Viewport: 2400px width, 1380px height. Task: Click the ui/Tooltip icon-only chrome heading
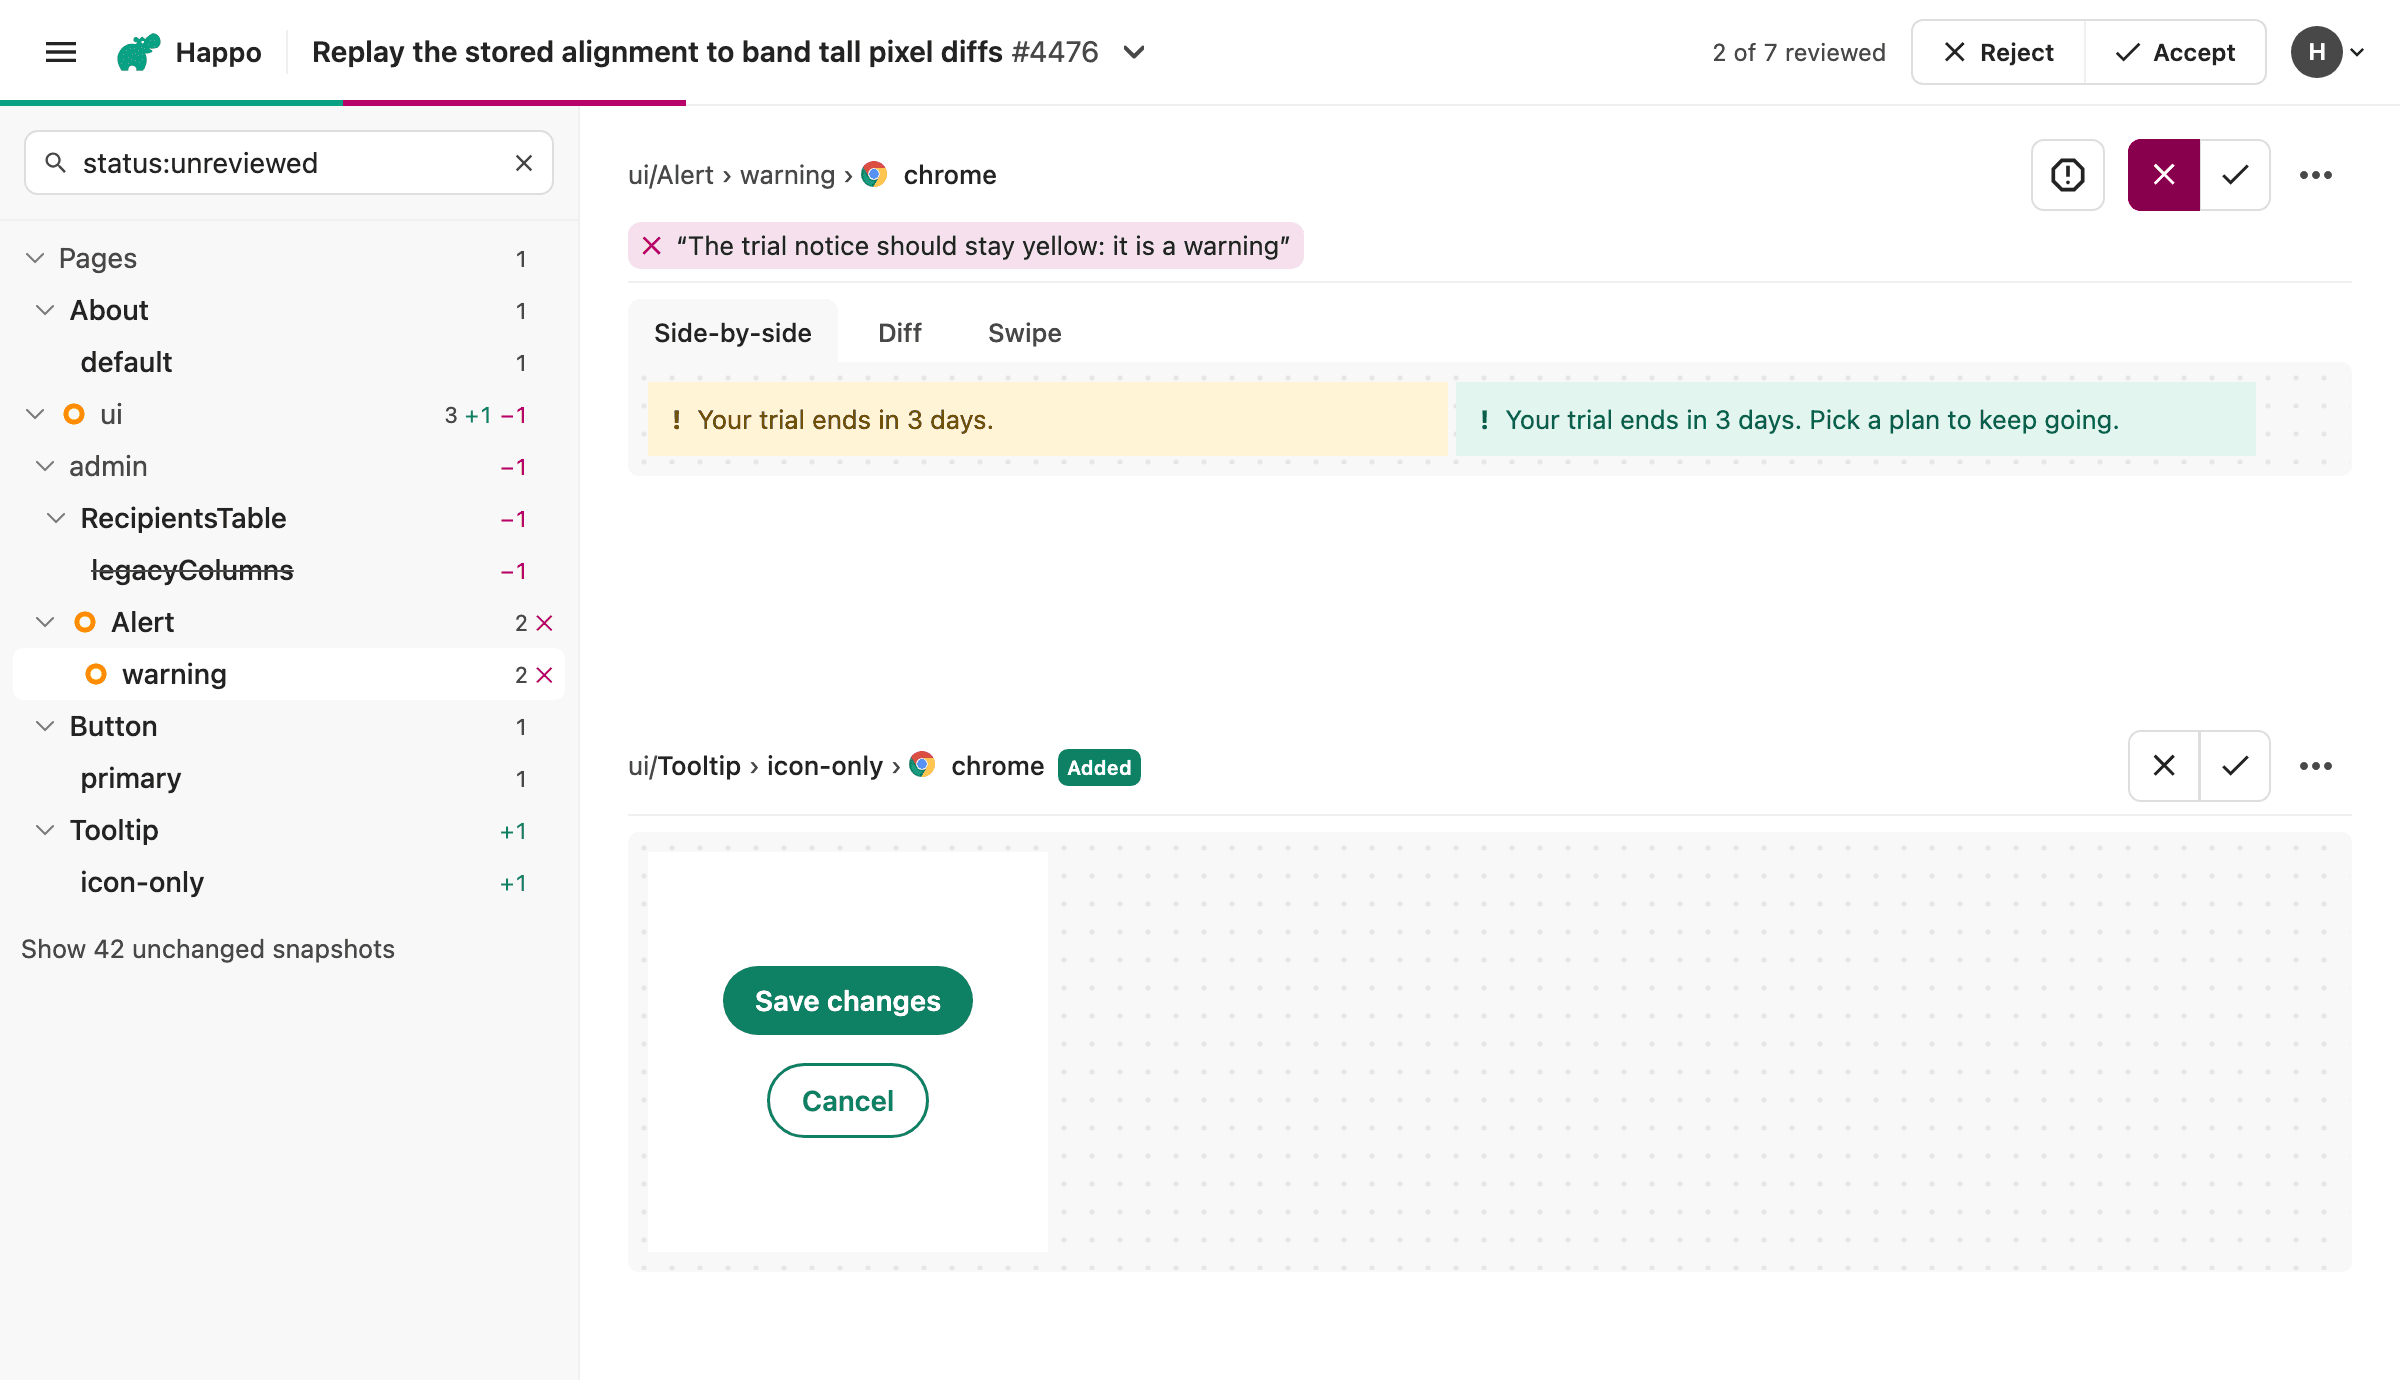click(836, 766)
